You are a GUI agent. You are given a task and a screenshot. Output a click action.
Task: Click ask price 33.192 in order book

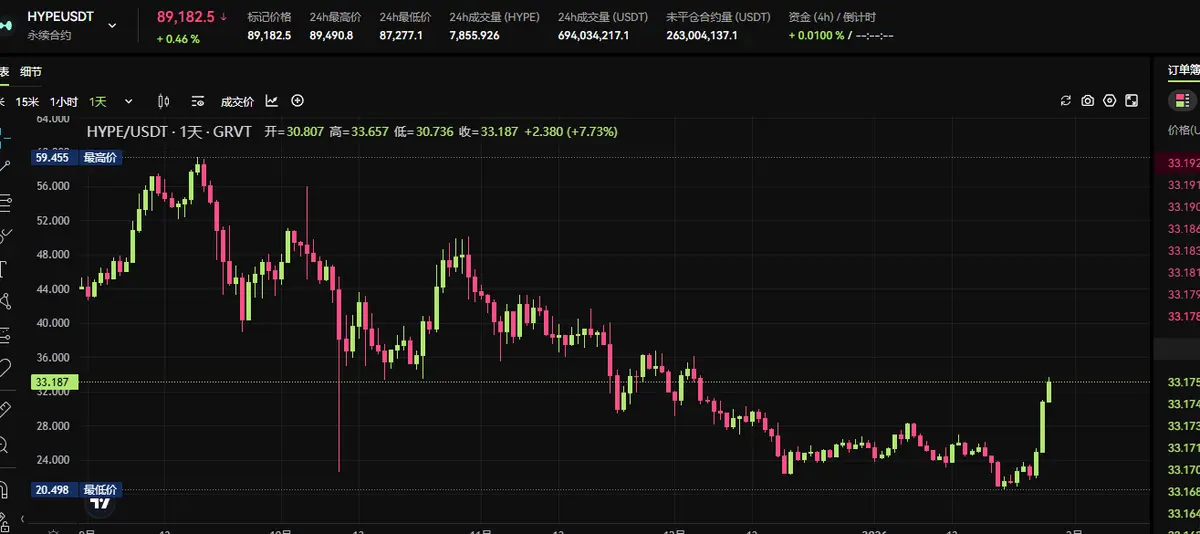(1184, 162)
